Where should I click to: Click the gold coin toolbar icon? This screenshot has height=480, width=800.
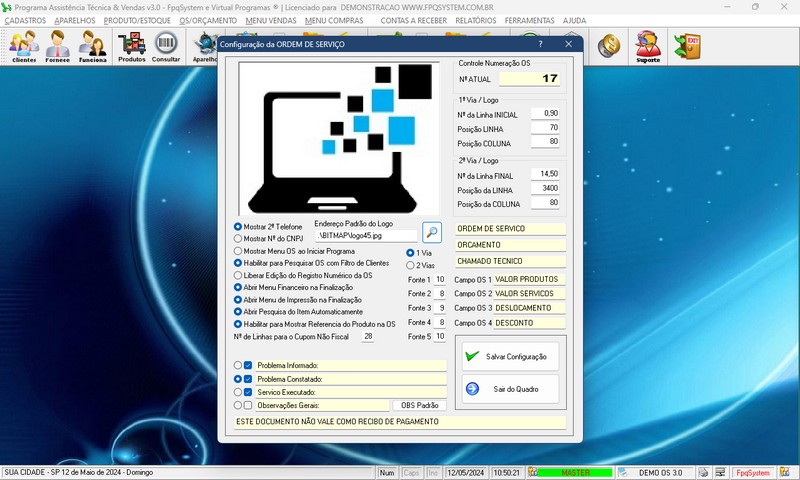coord(608,45)
